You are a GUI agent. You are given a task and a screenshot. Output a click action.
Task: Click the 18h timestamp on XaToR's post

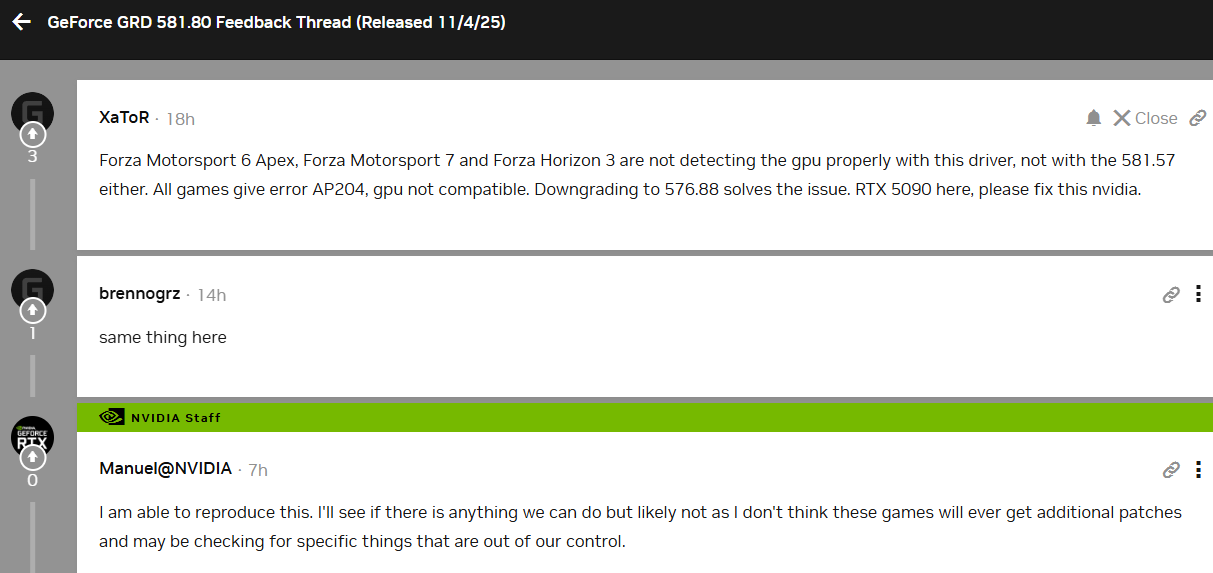[181, 119]
